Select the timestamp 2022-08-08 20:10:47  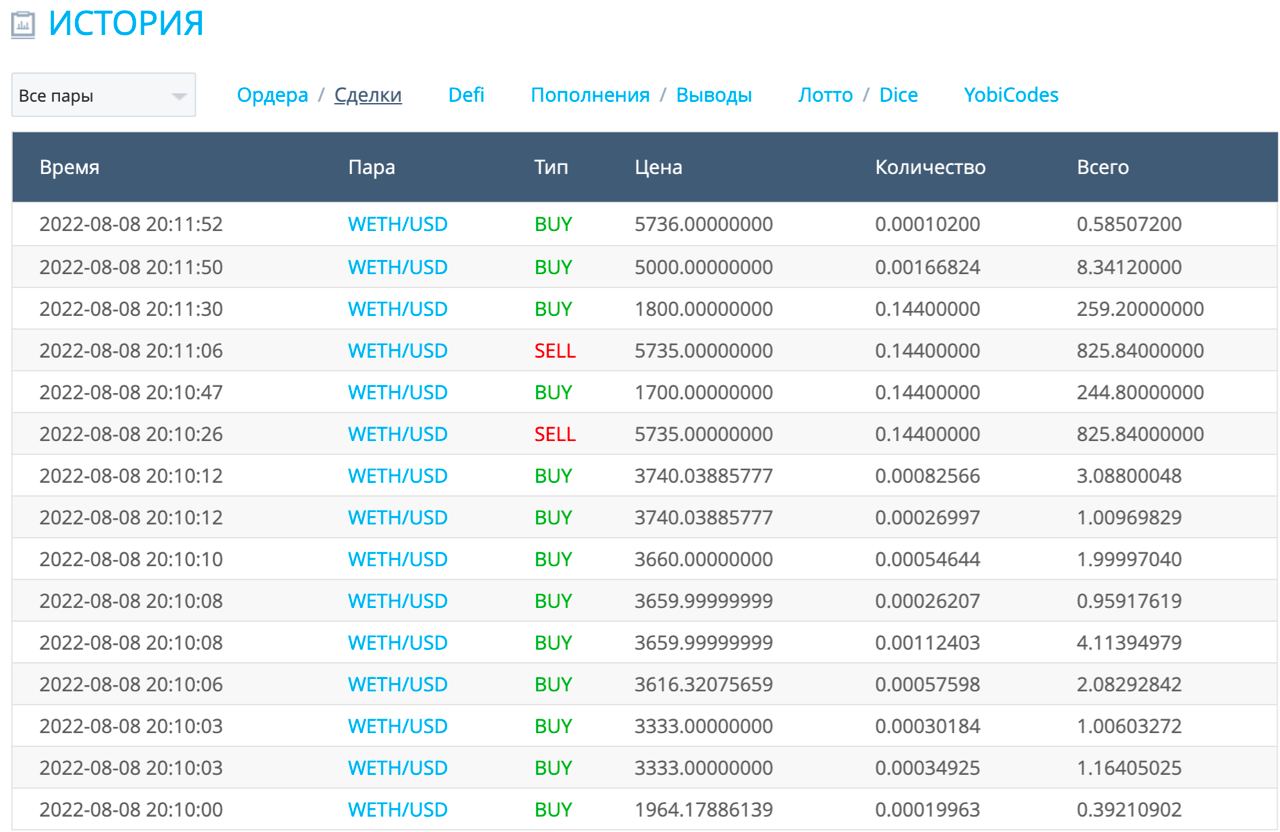[131, 391]
